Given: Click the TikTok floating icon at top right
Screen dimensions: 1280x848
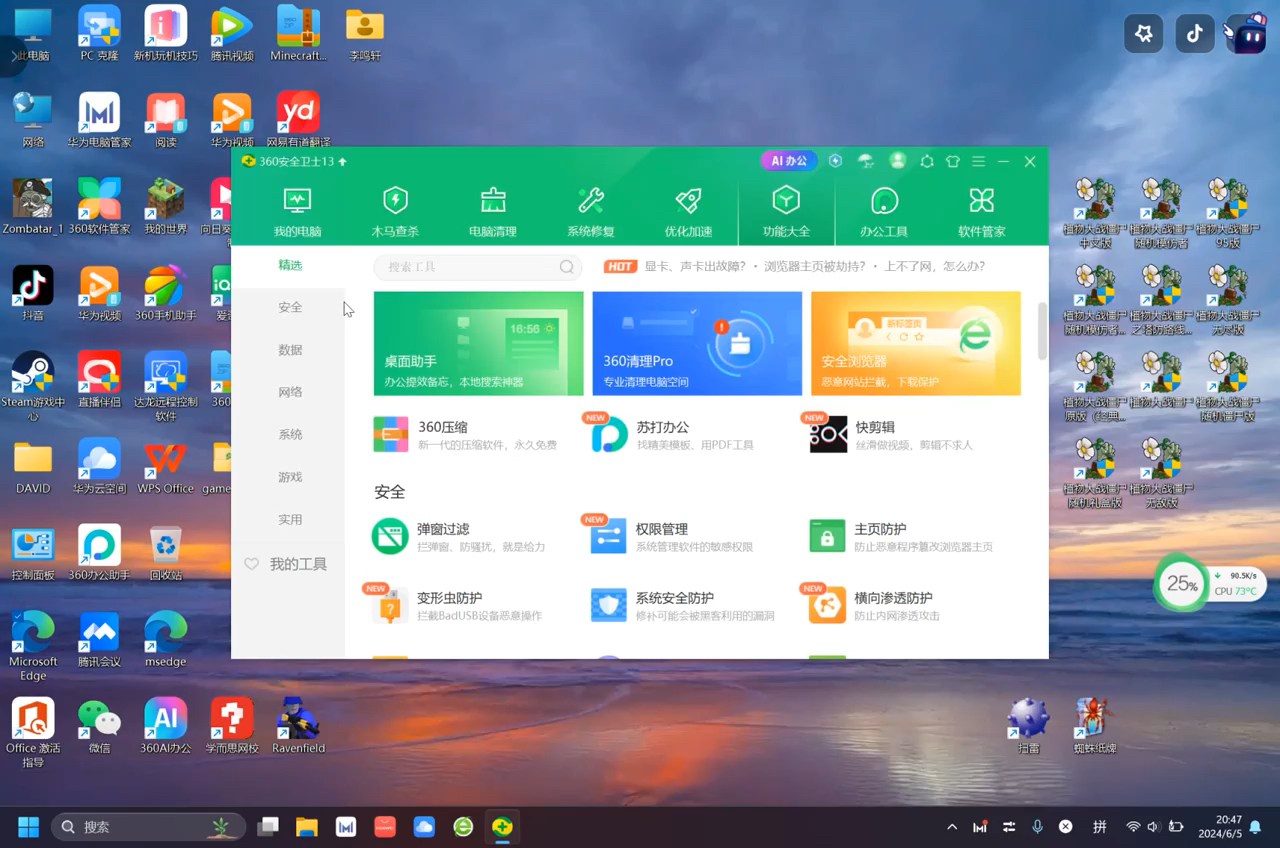Looking at the screenshot, I should (x=1194, y=33).
